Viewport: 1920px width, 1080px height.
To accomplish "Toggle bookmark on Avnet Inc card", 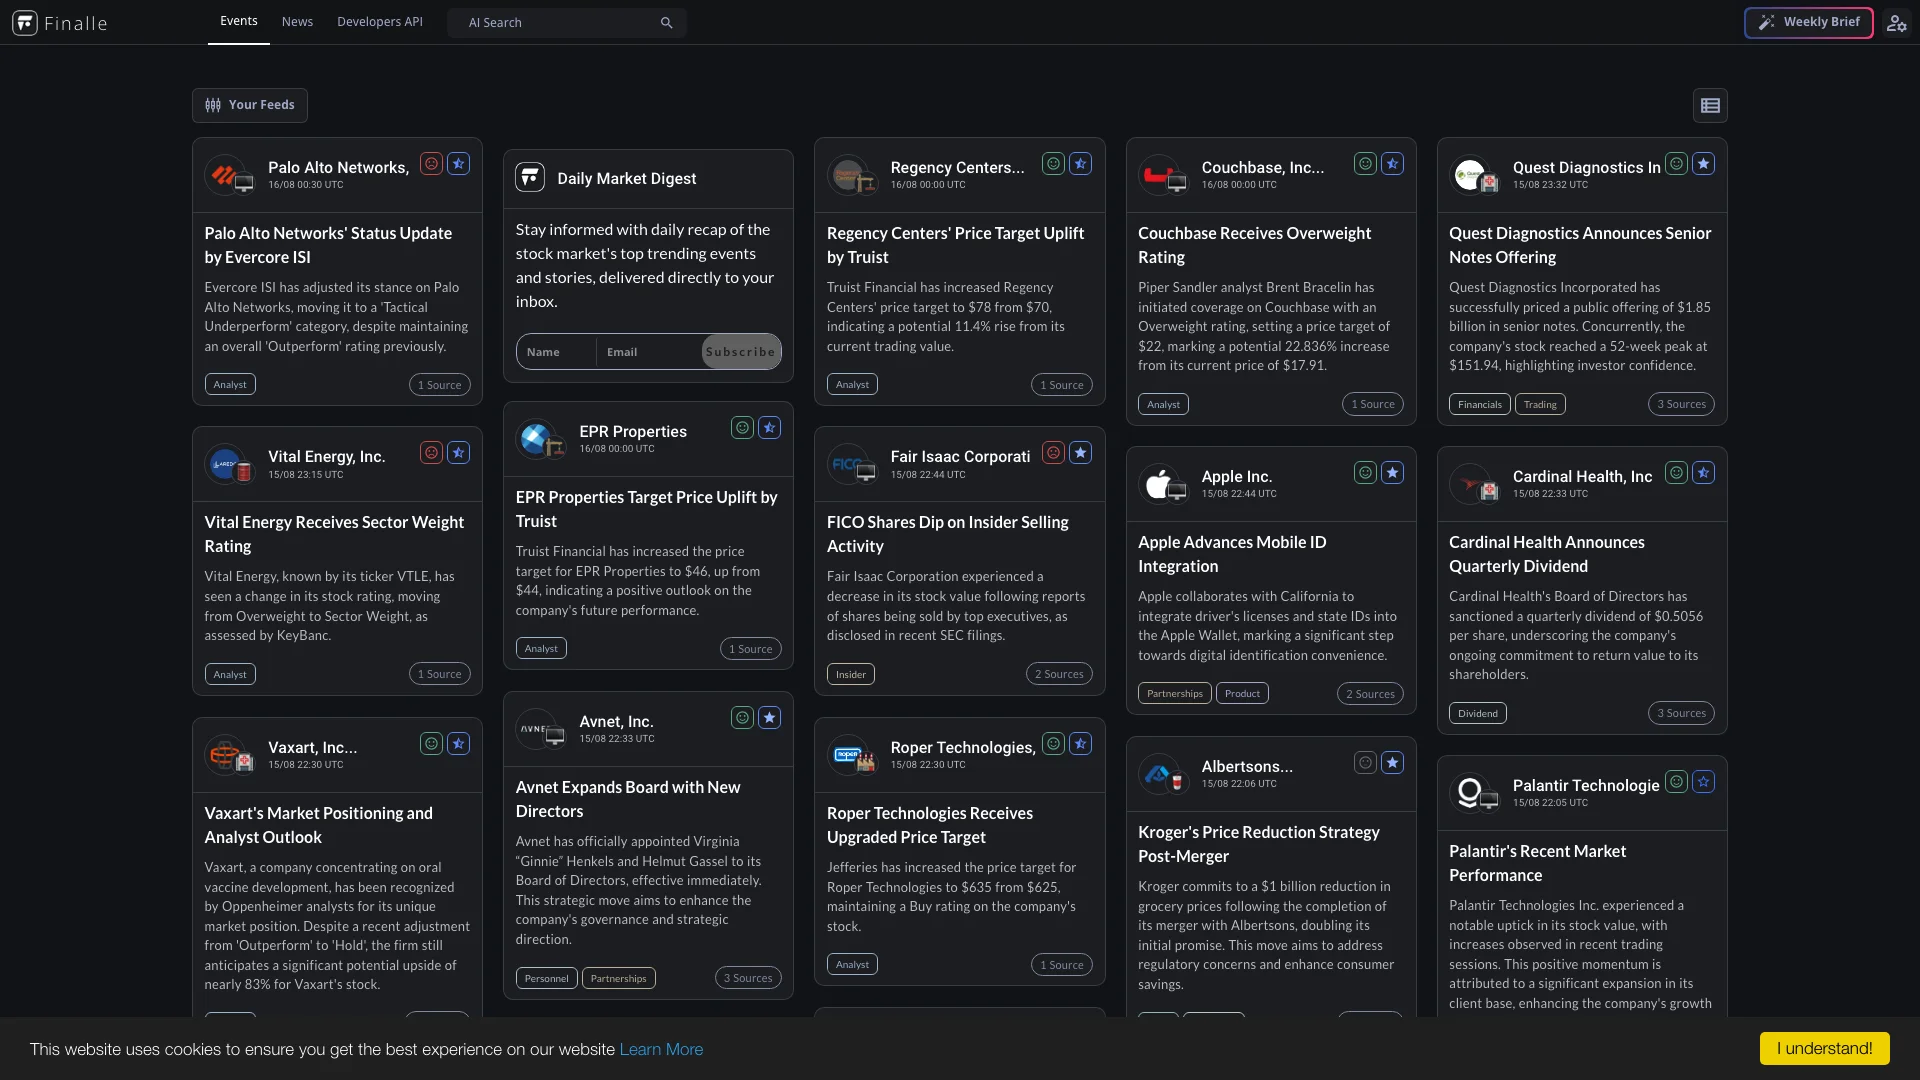I will [770, 717].
